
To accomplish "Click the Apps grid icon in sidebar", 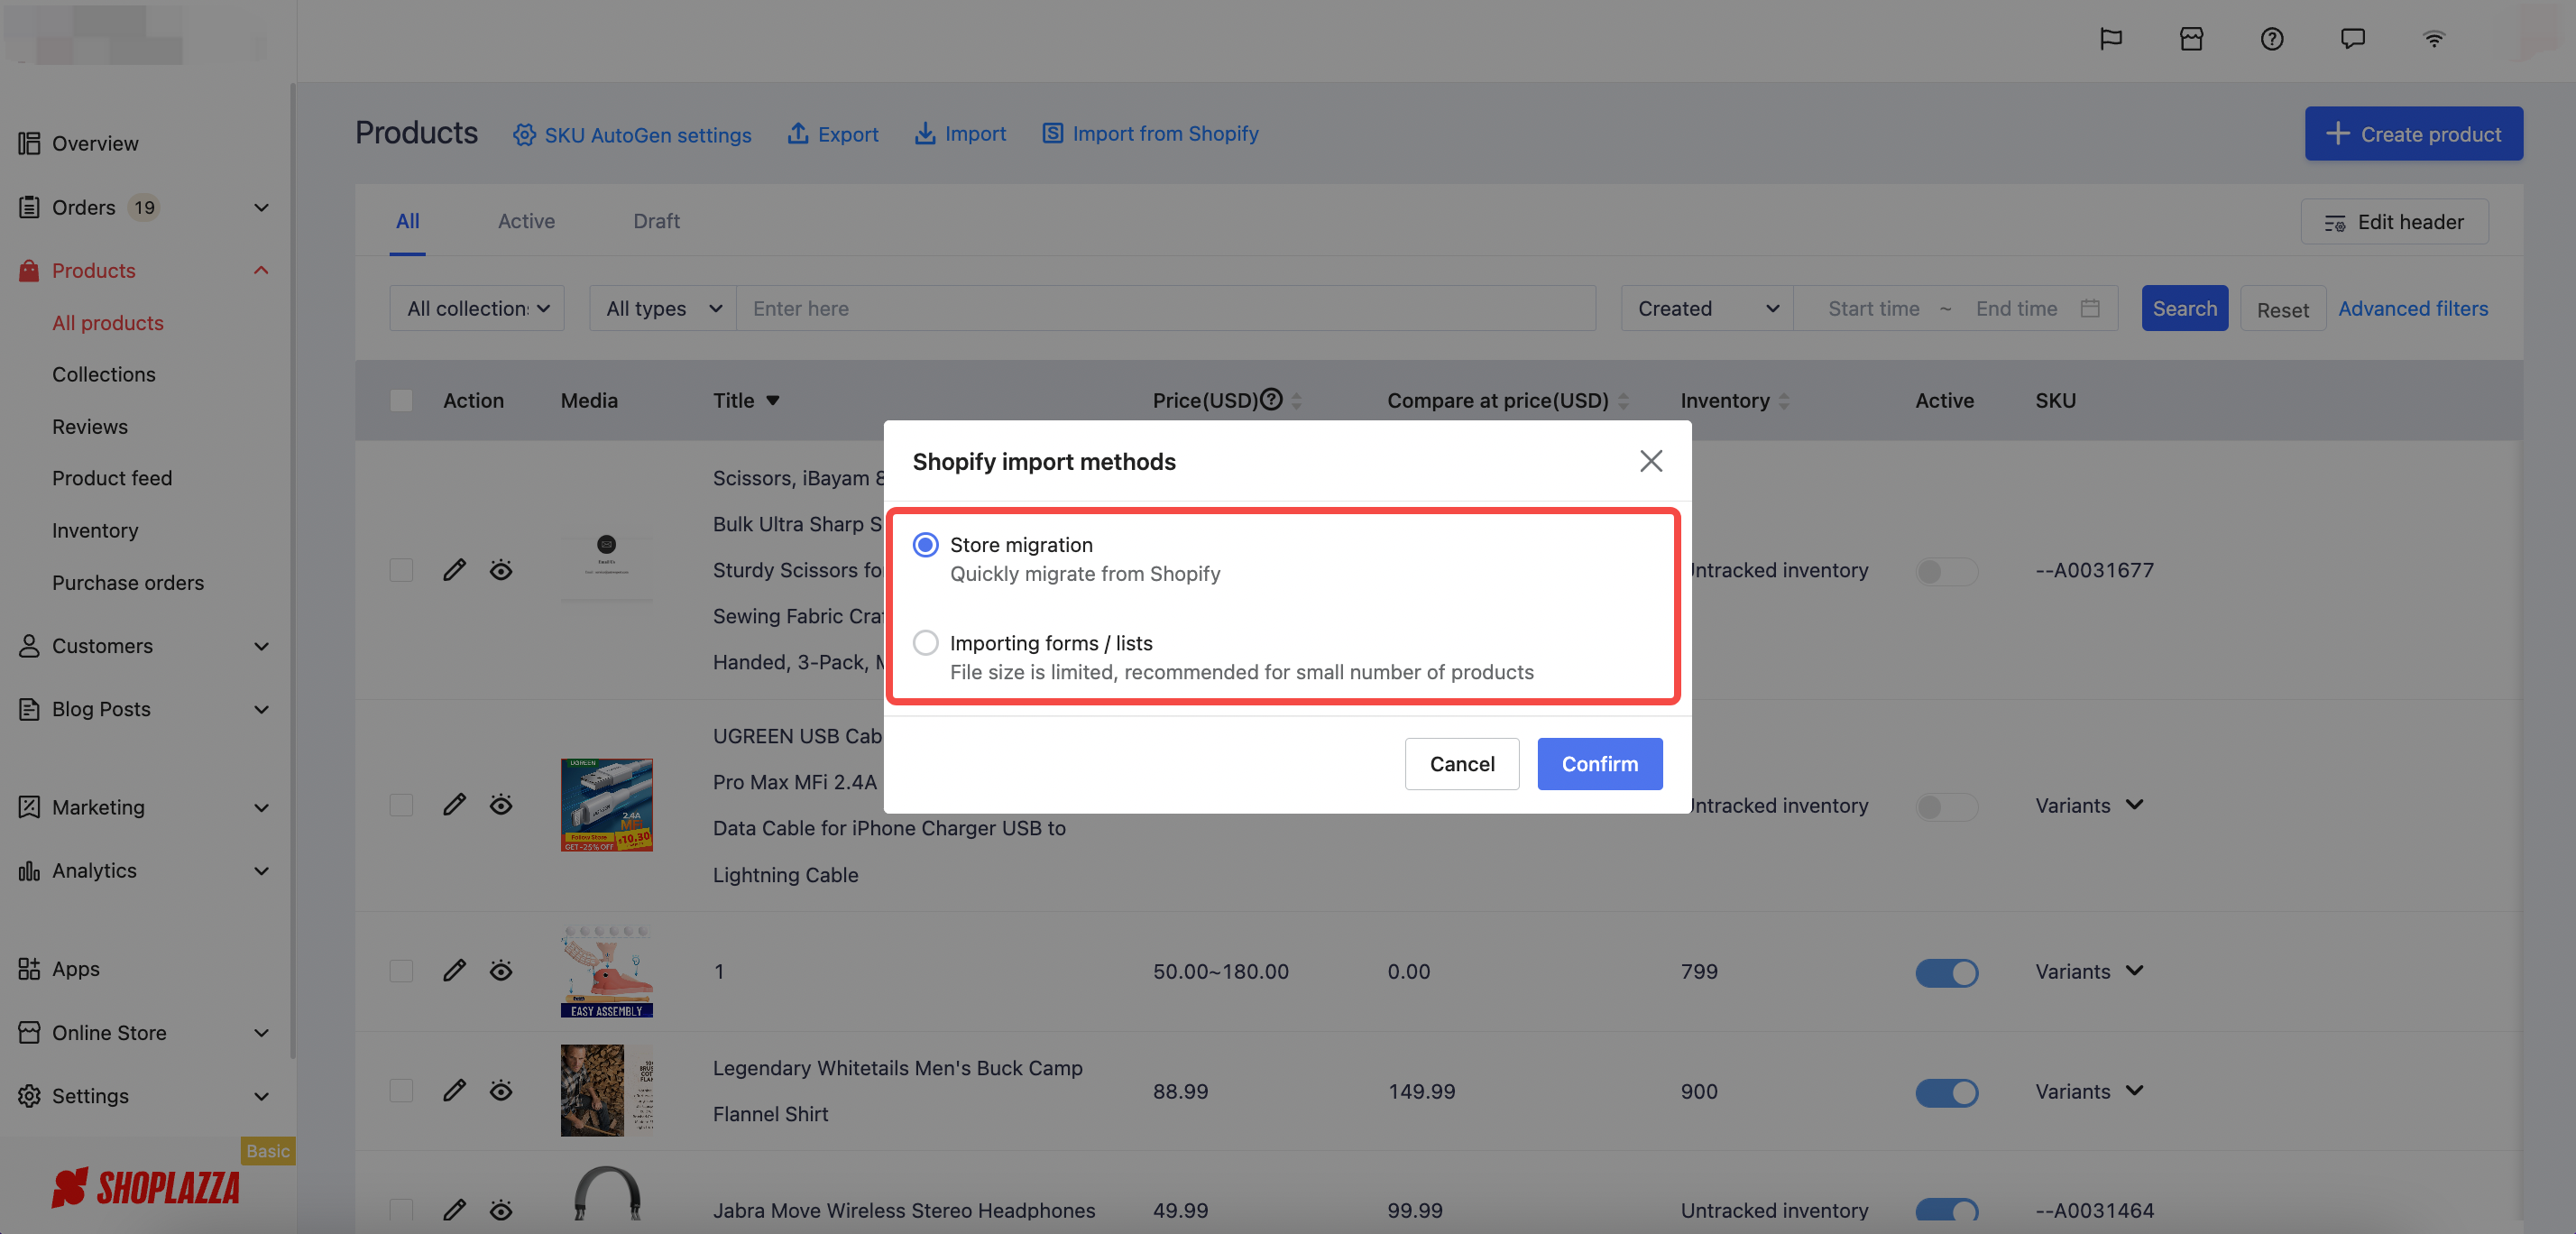I will [29, 968].
